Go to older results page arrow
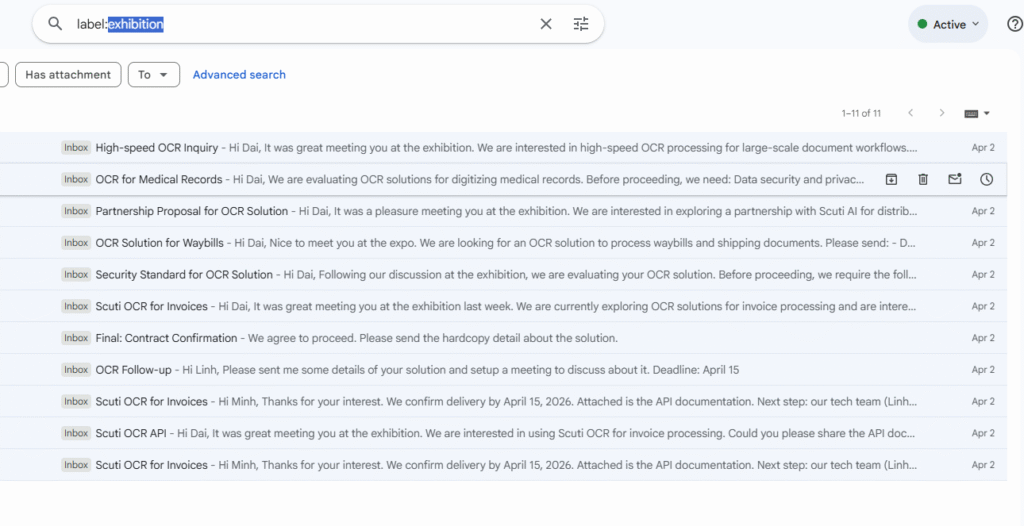 click(x=941, y=113)
